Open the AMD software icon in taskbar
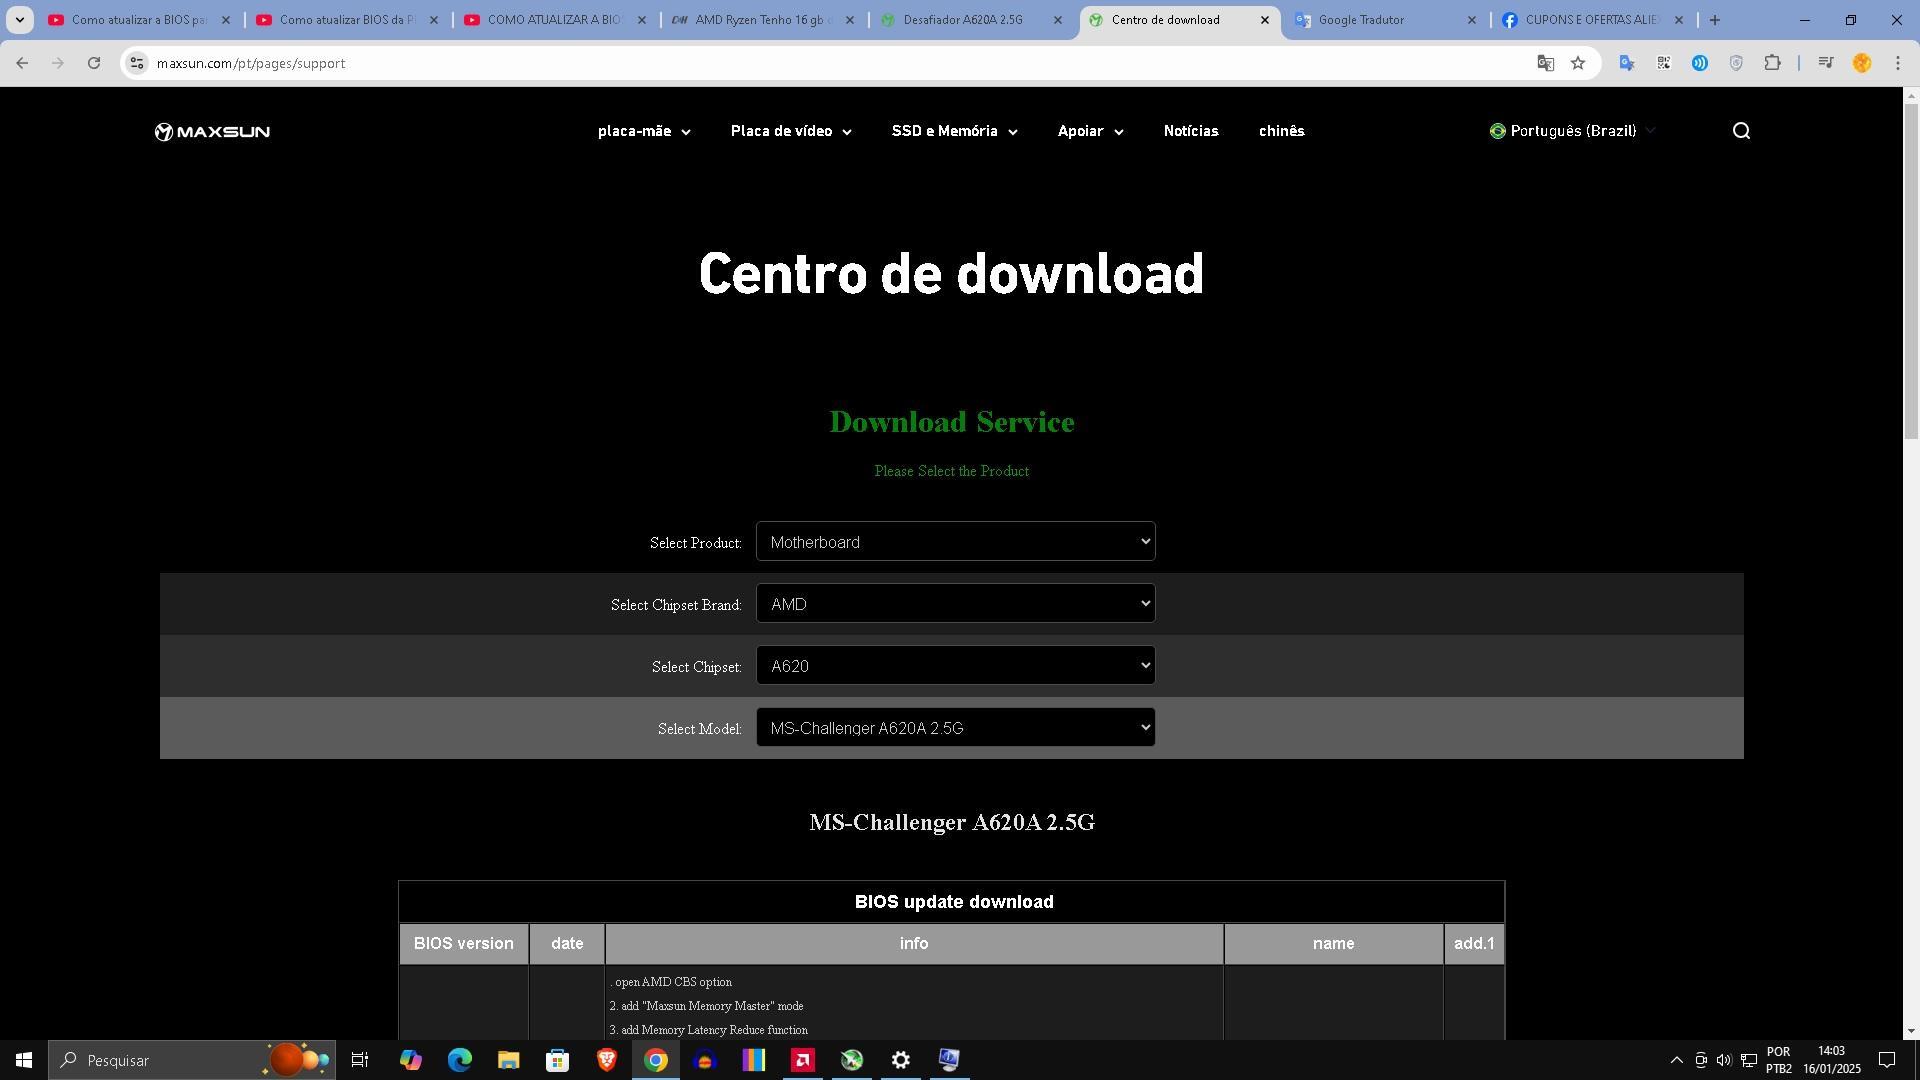This screenshot has height=1080, width=1920. pyautogui.click(x=802, y=1060)
